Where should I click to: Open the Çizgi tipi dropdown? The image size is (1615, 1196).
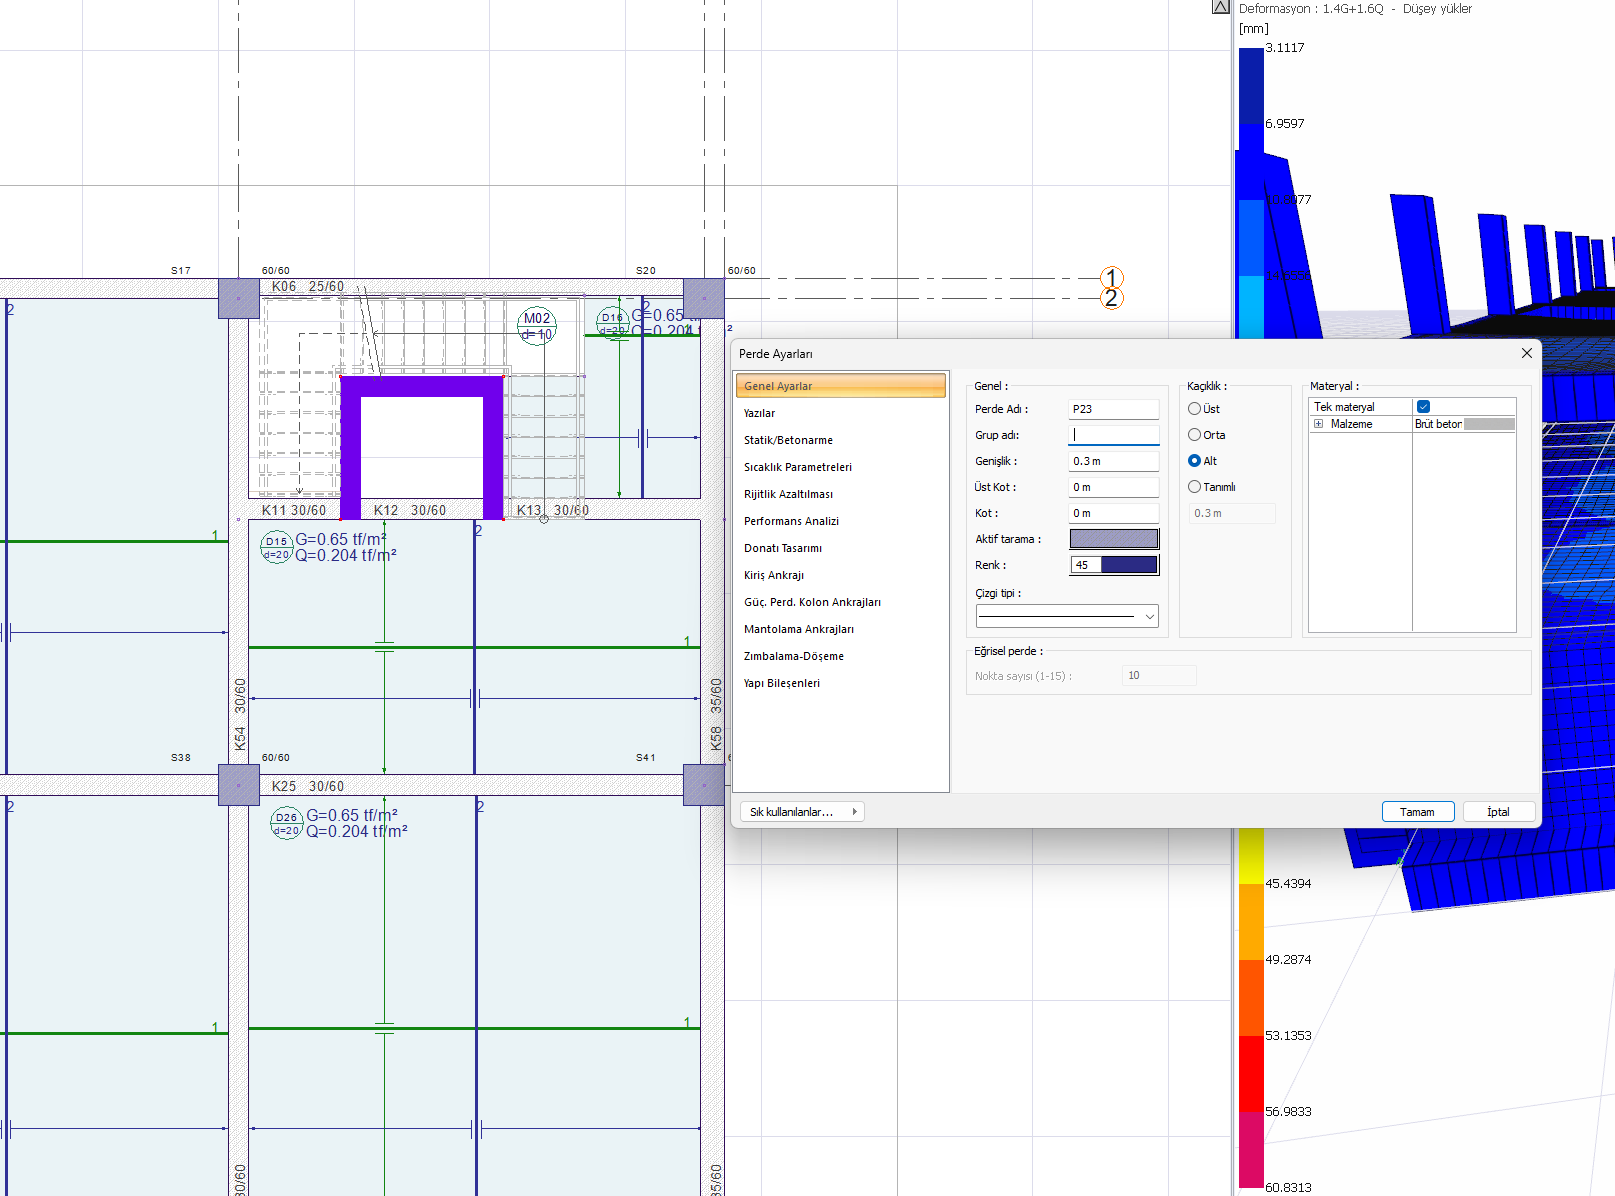1067,616
